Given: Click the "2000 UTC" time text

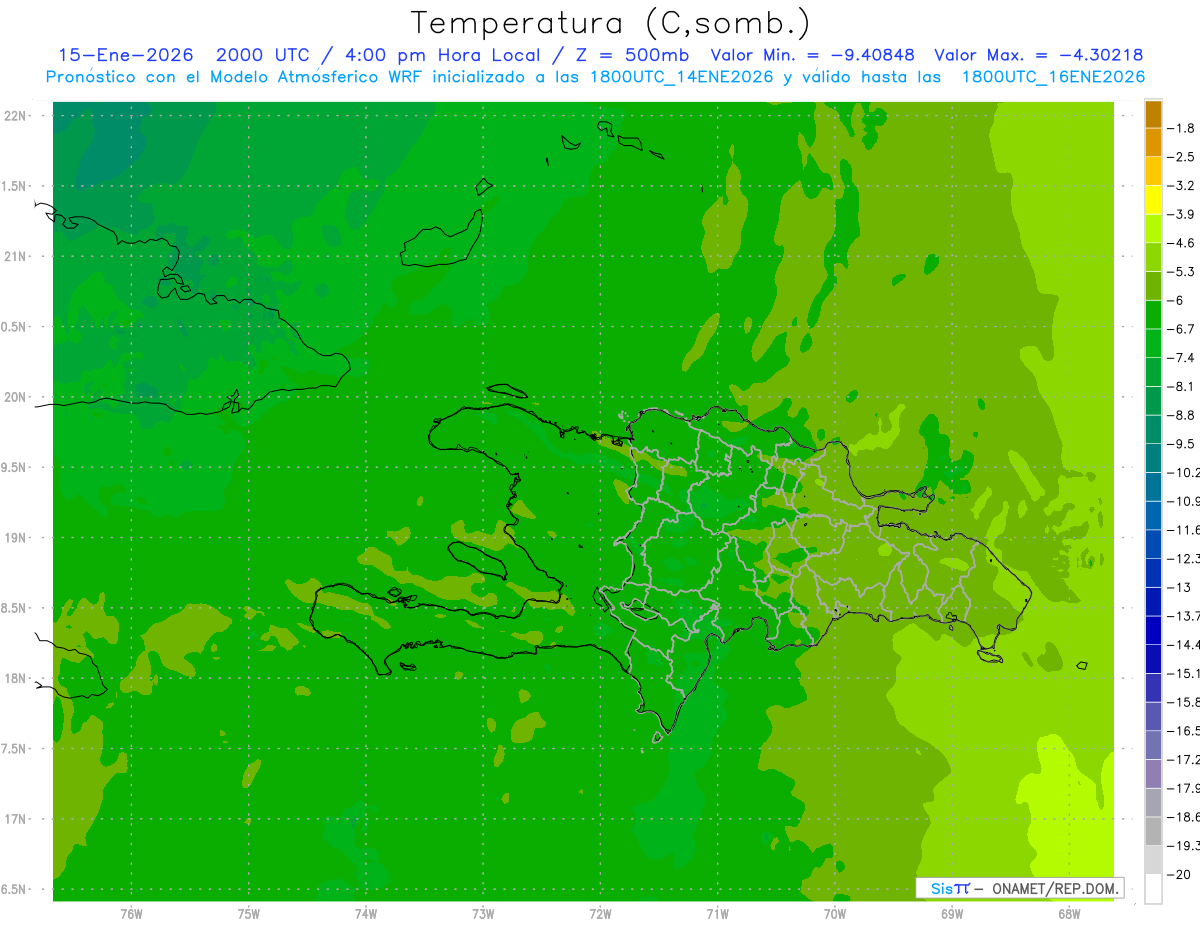Looking at the screenshot, I should (263, 55).
